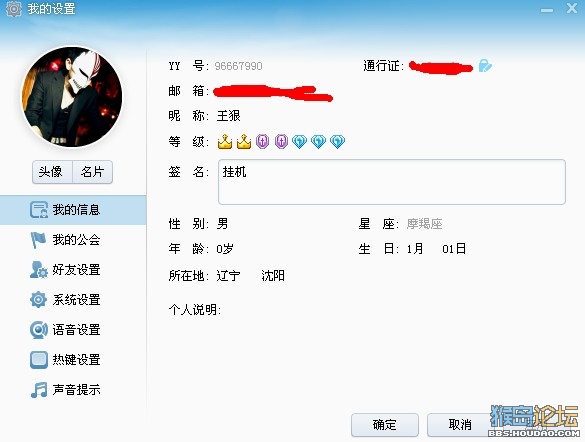Click into the 签名 signature text box
The height and width of the screenshot is (442, 585).
click(392, 182)
